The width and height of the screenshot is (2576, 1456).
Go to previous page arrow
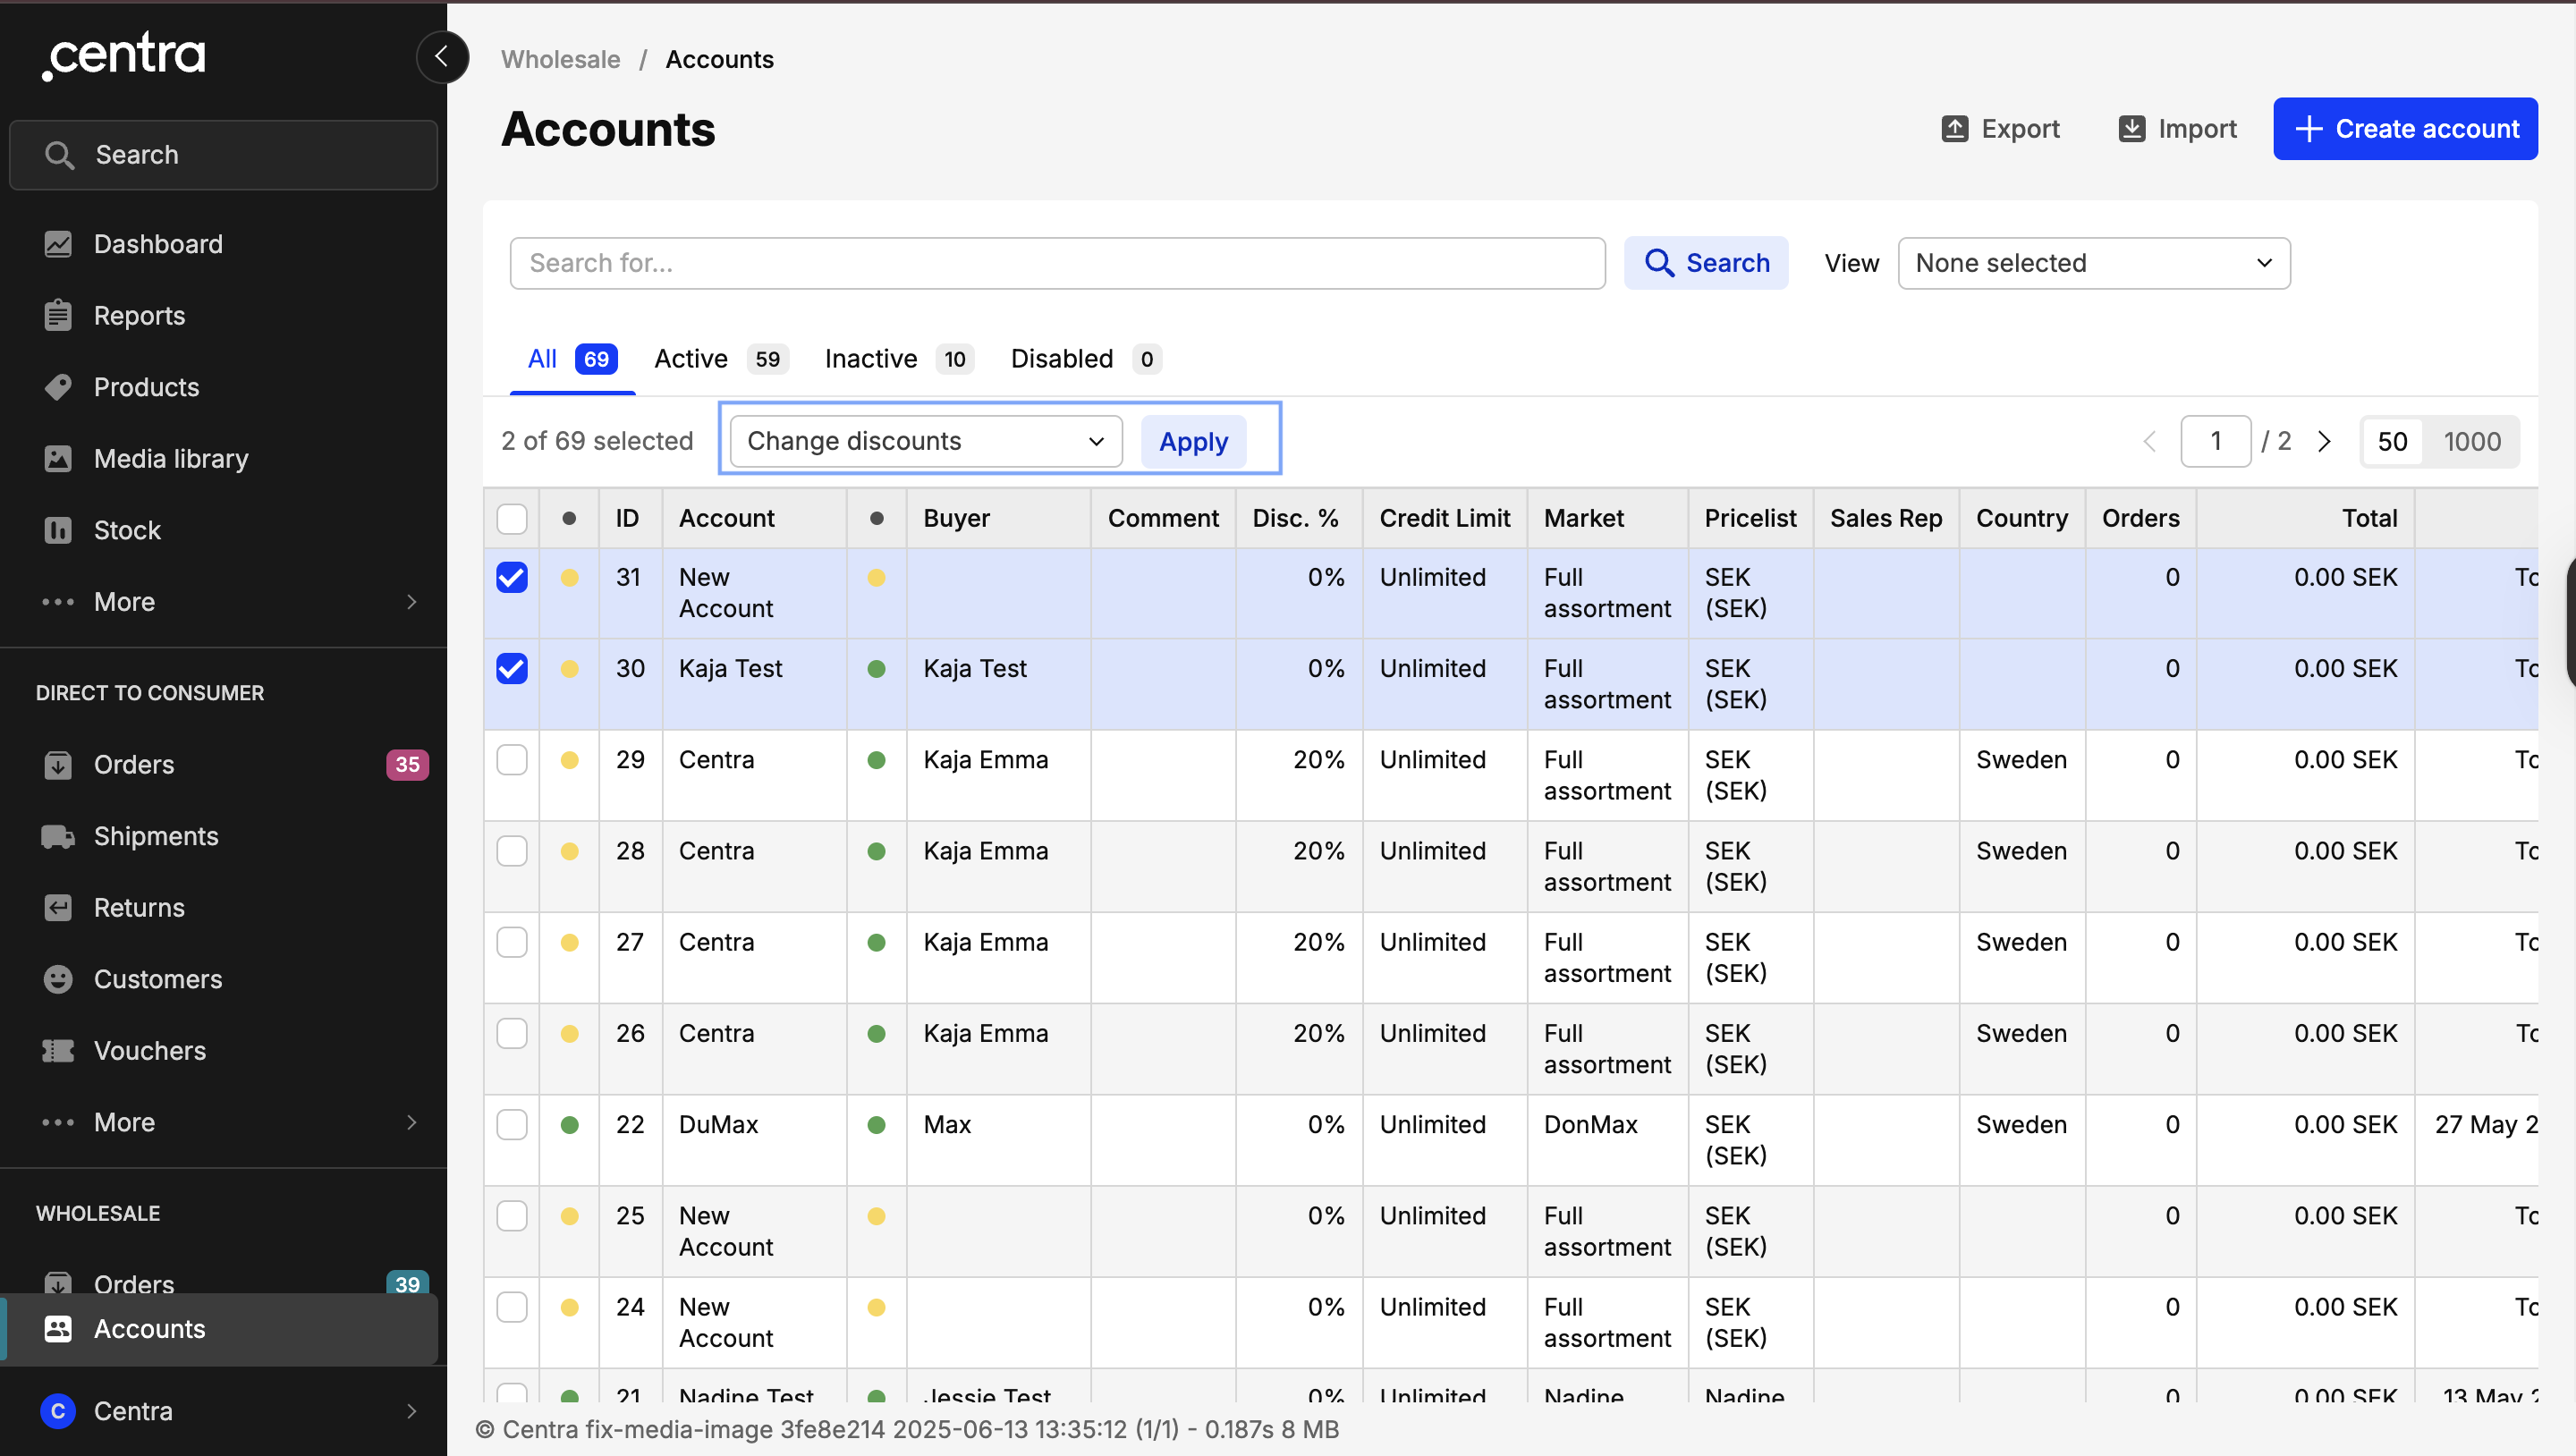[2150, 441]
